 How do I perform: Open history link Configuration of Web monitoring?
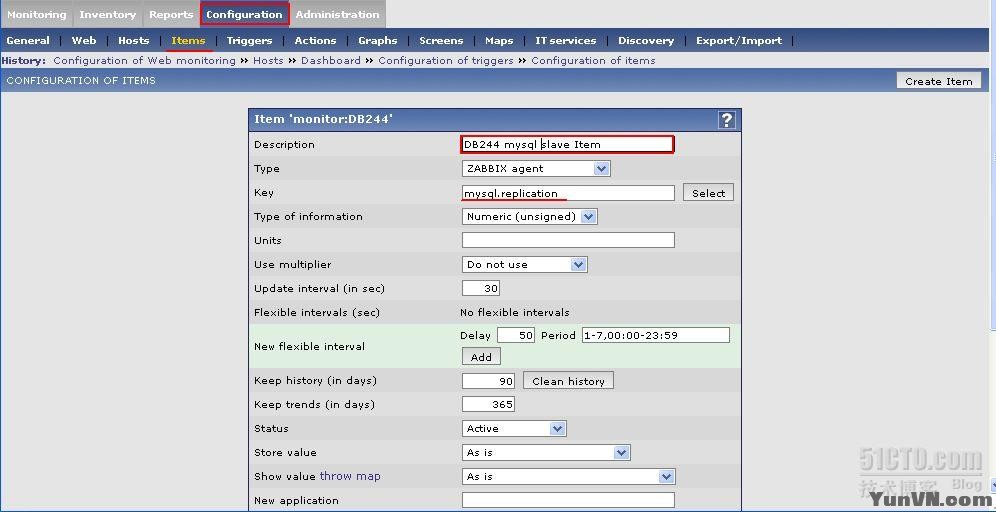(144, 60)
